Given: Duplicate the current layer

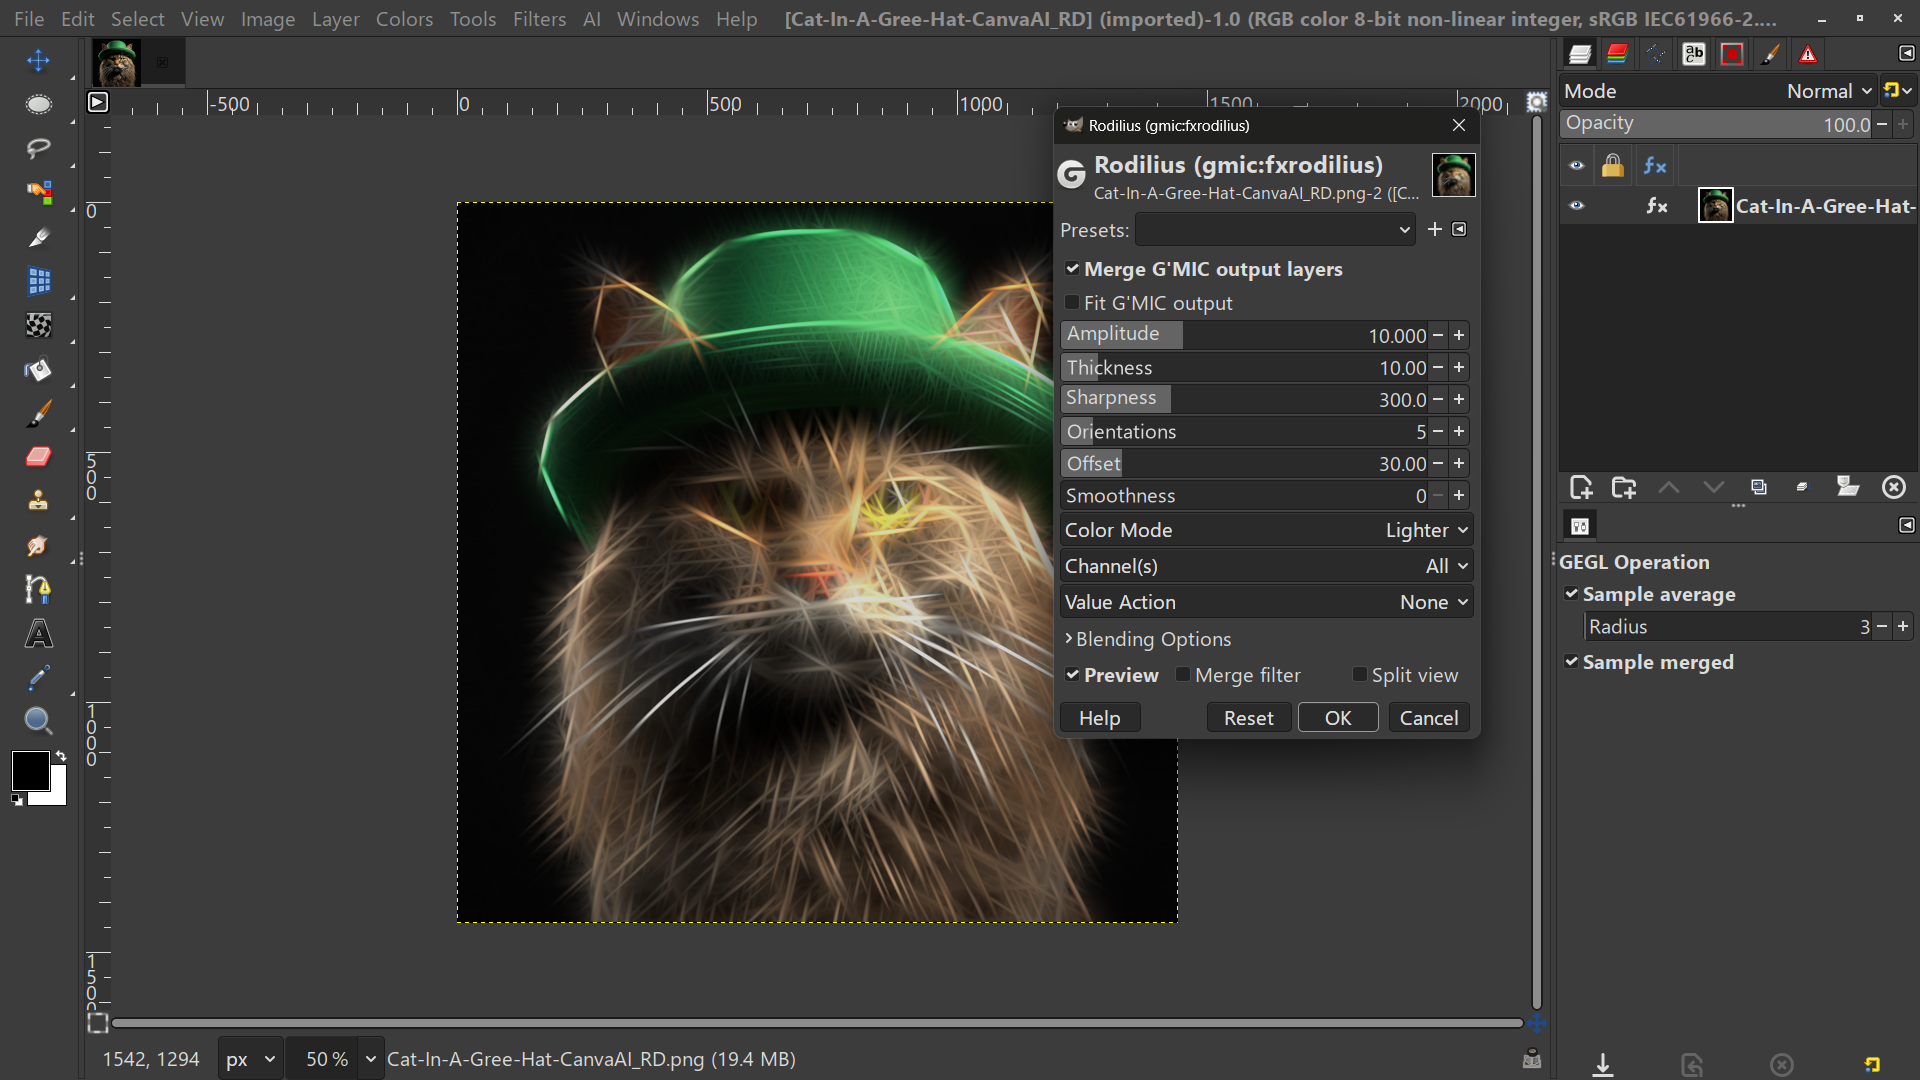Looking at the screenshot, I should click(1759, 487).
